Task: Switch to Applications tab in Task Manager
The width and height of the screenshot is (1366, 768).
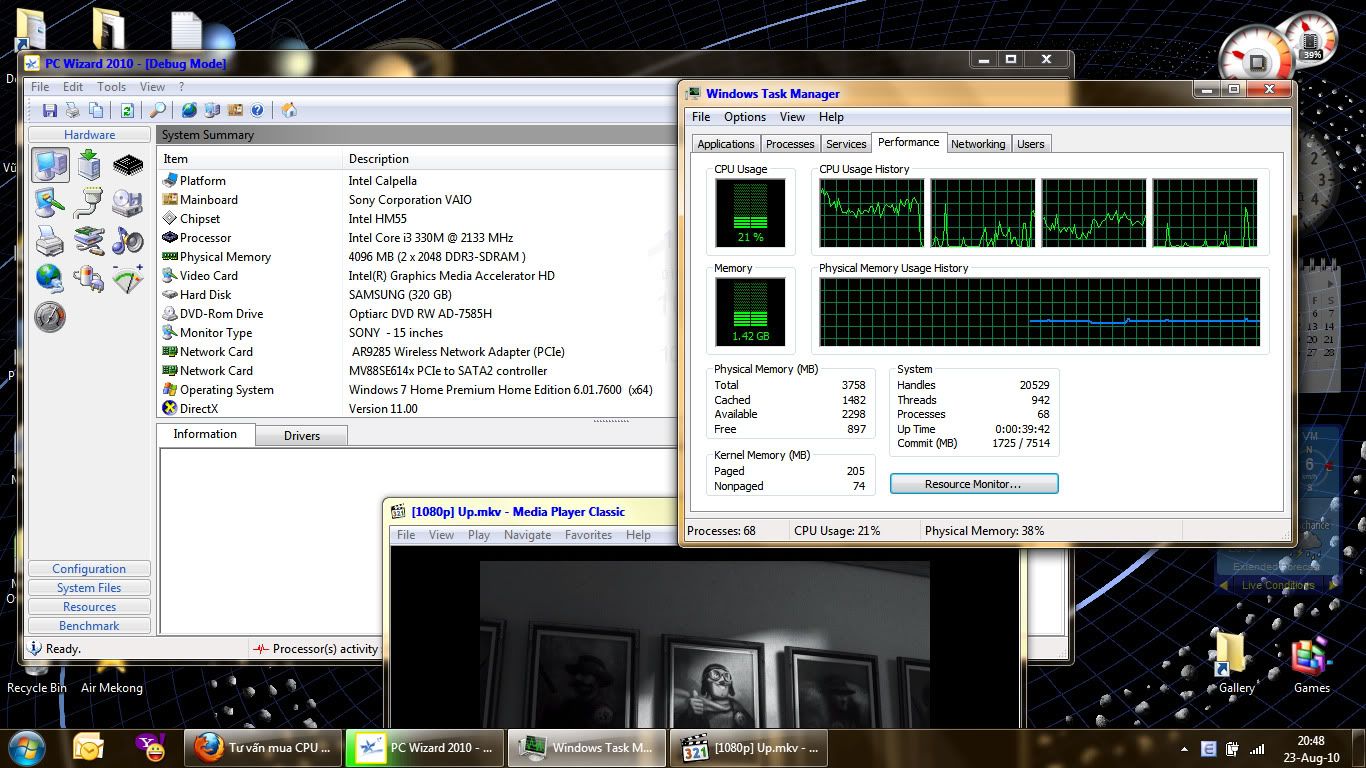Action: 726,144
